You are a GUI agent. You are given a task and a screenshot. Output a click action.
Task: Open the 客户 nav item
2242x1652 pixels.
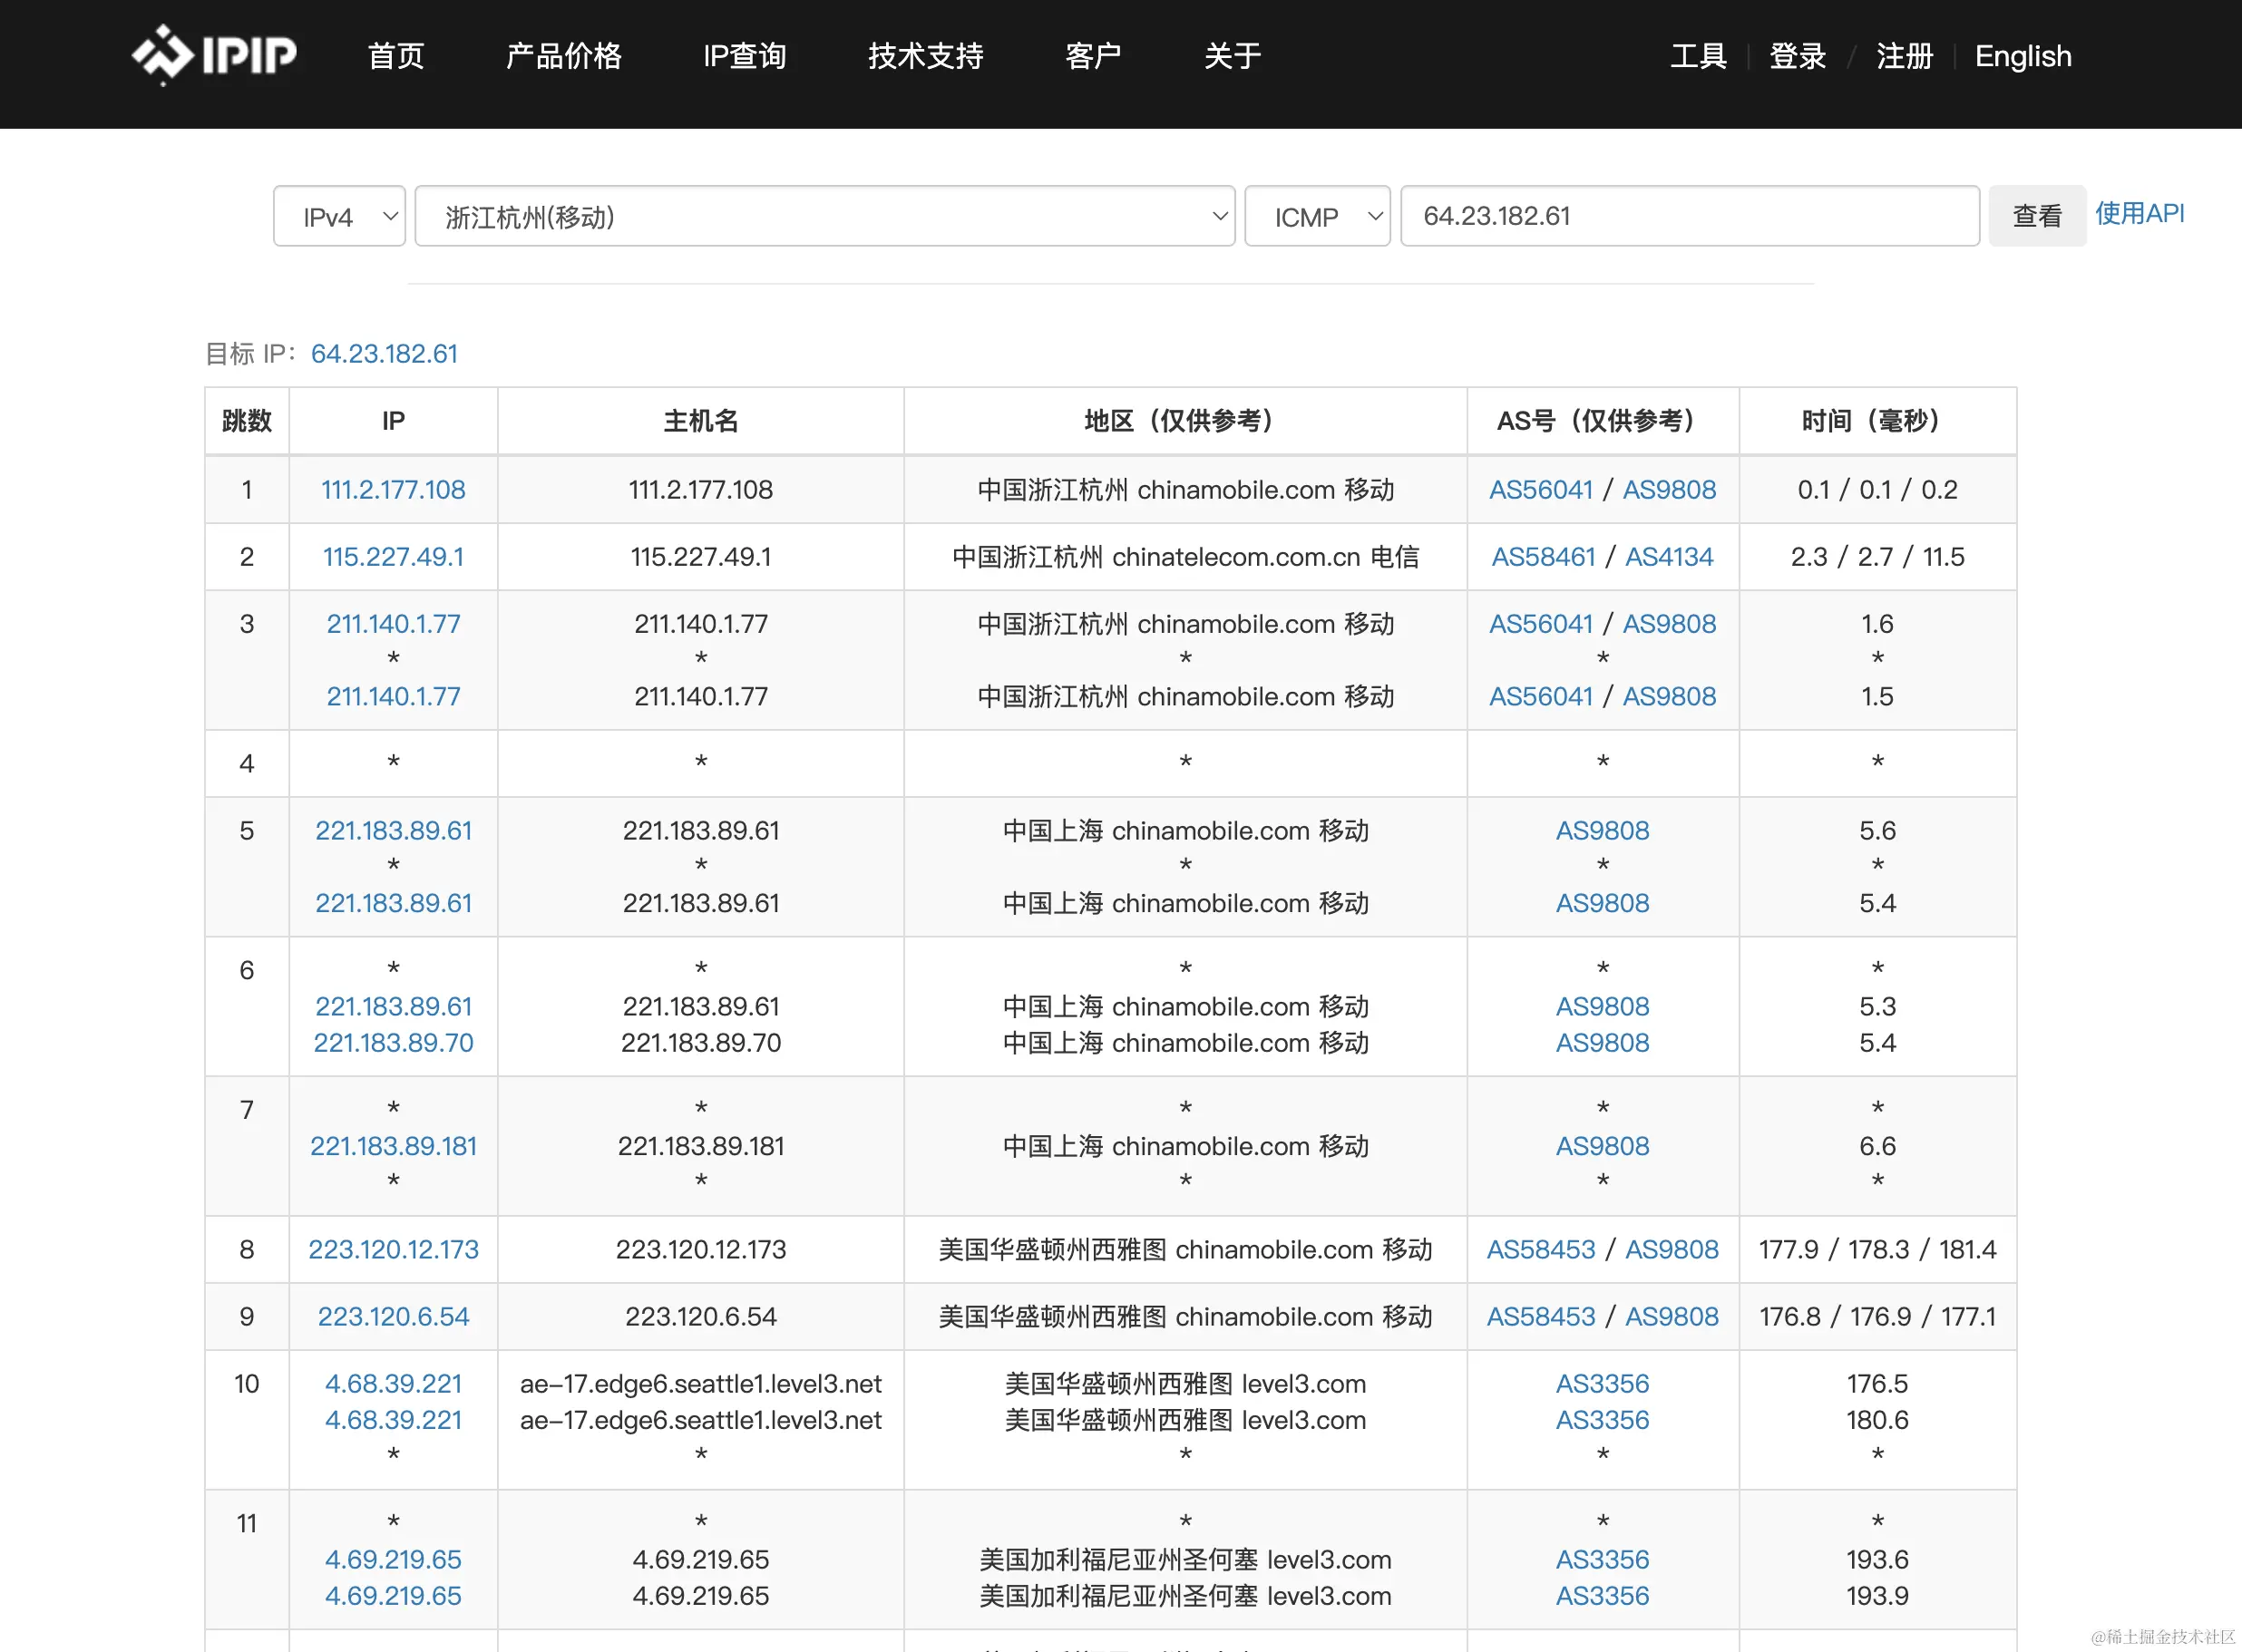(x=1093, y=56)
